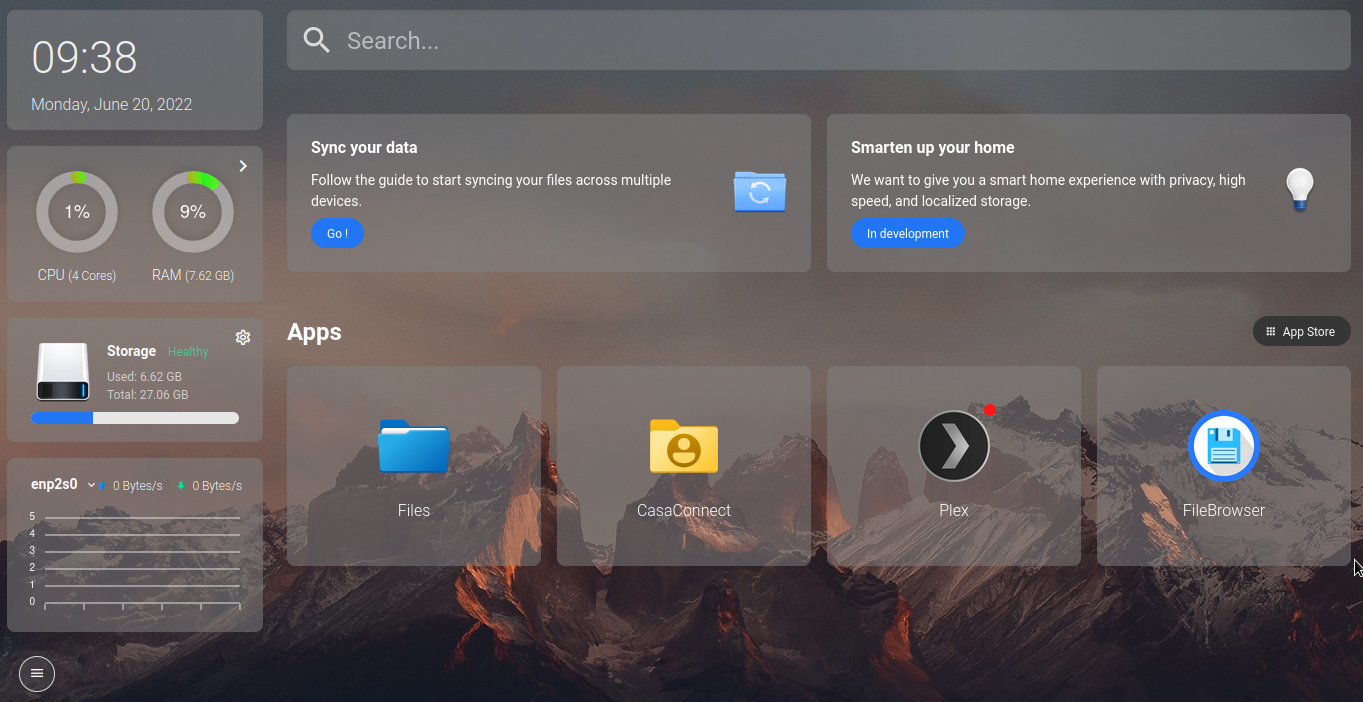This screenshot has height=702, width=1363.
Task: Open storage settings gear icon
Action: 243,338
